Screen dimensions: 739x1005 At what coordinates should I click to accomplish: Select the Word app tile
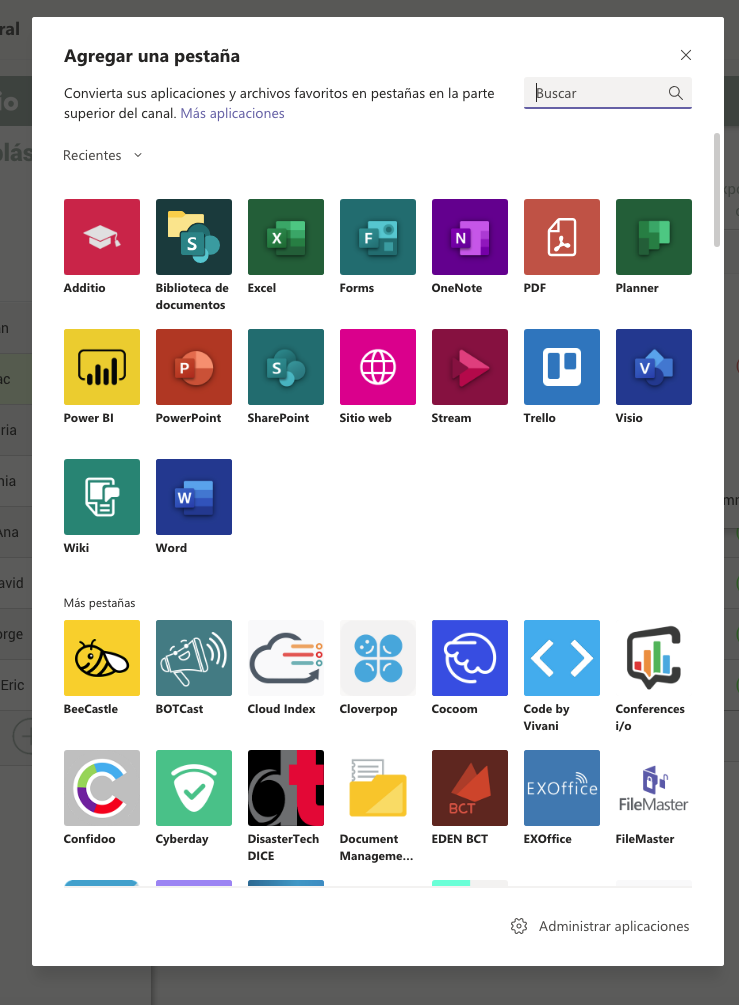(194, 497)
